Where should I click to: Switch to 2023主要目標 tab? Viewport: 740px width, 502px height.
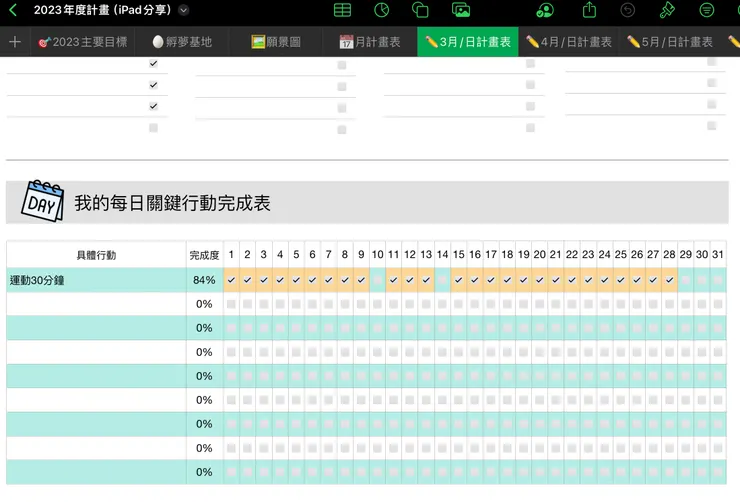[x=83, y=42]
